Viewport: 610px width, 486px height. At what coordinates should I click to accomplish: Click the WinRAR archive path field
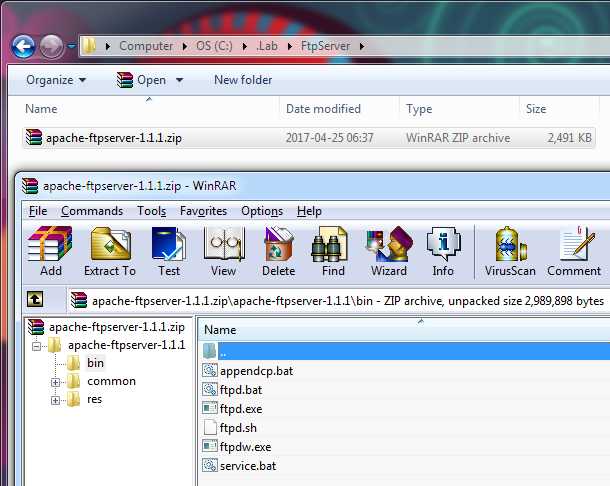pyautogui.click(x=339, y=301)
